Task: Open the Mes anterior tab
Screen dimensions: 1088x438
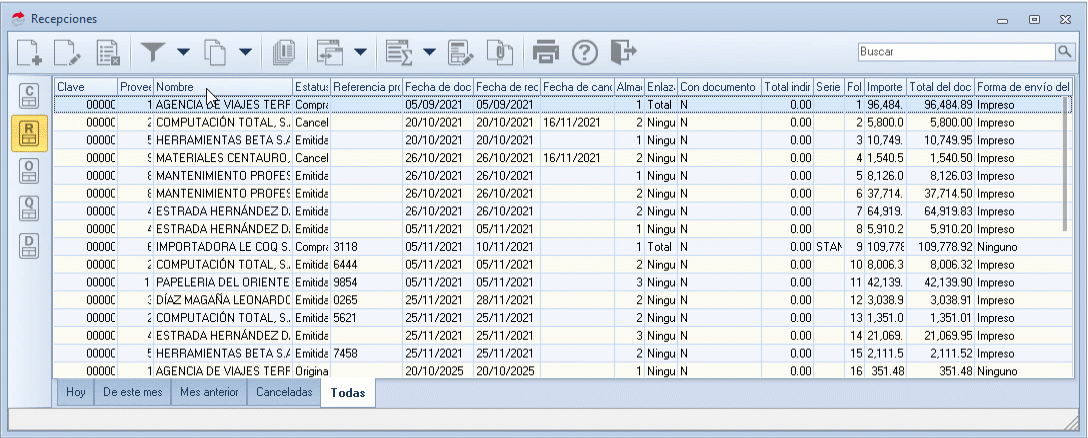Action: point(209,393)
